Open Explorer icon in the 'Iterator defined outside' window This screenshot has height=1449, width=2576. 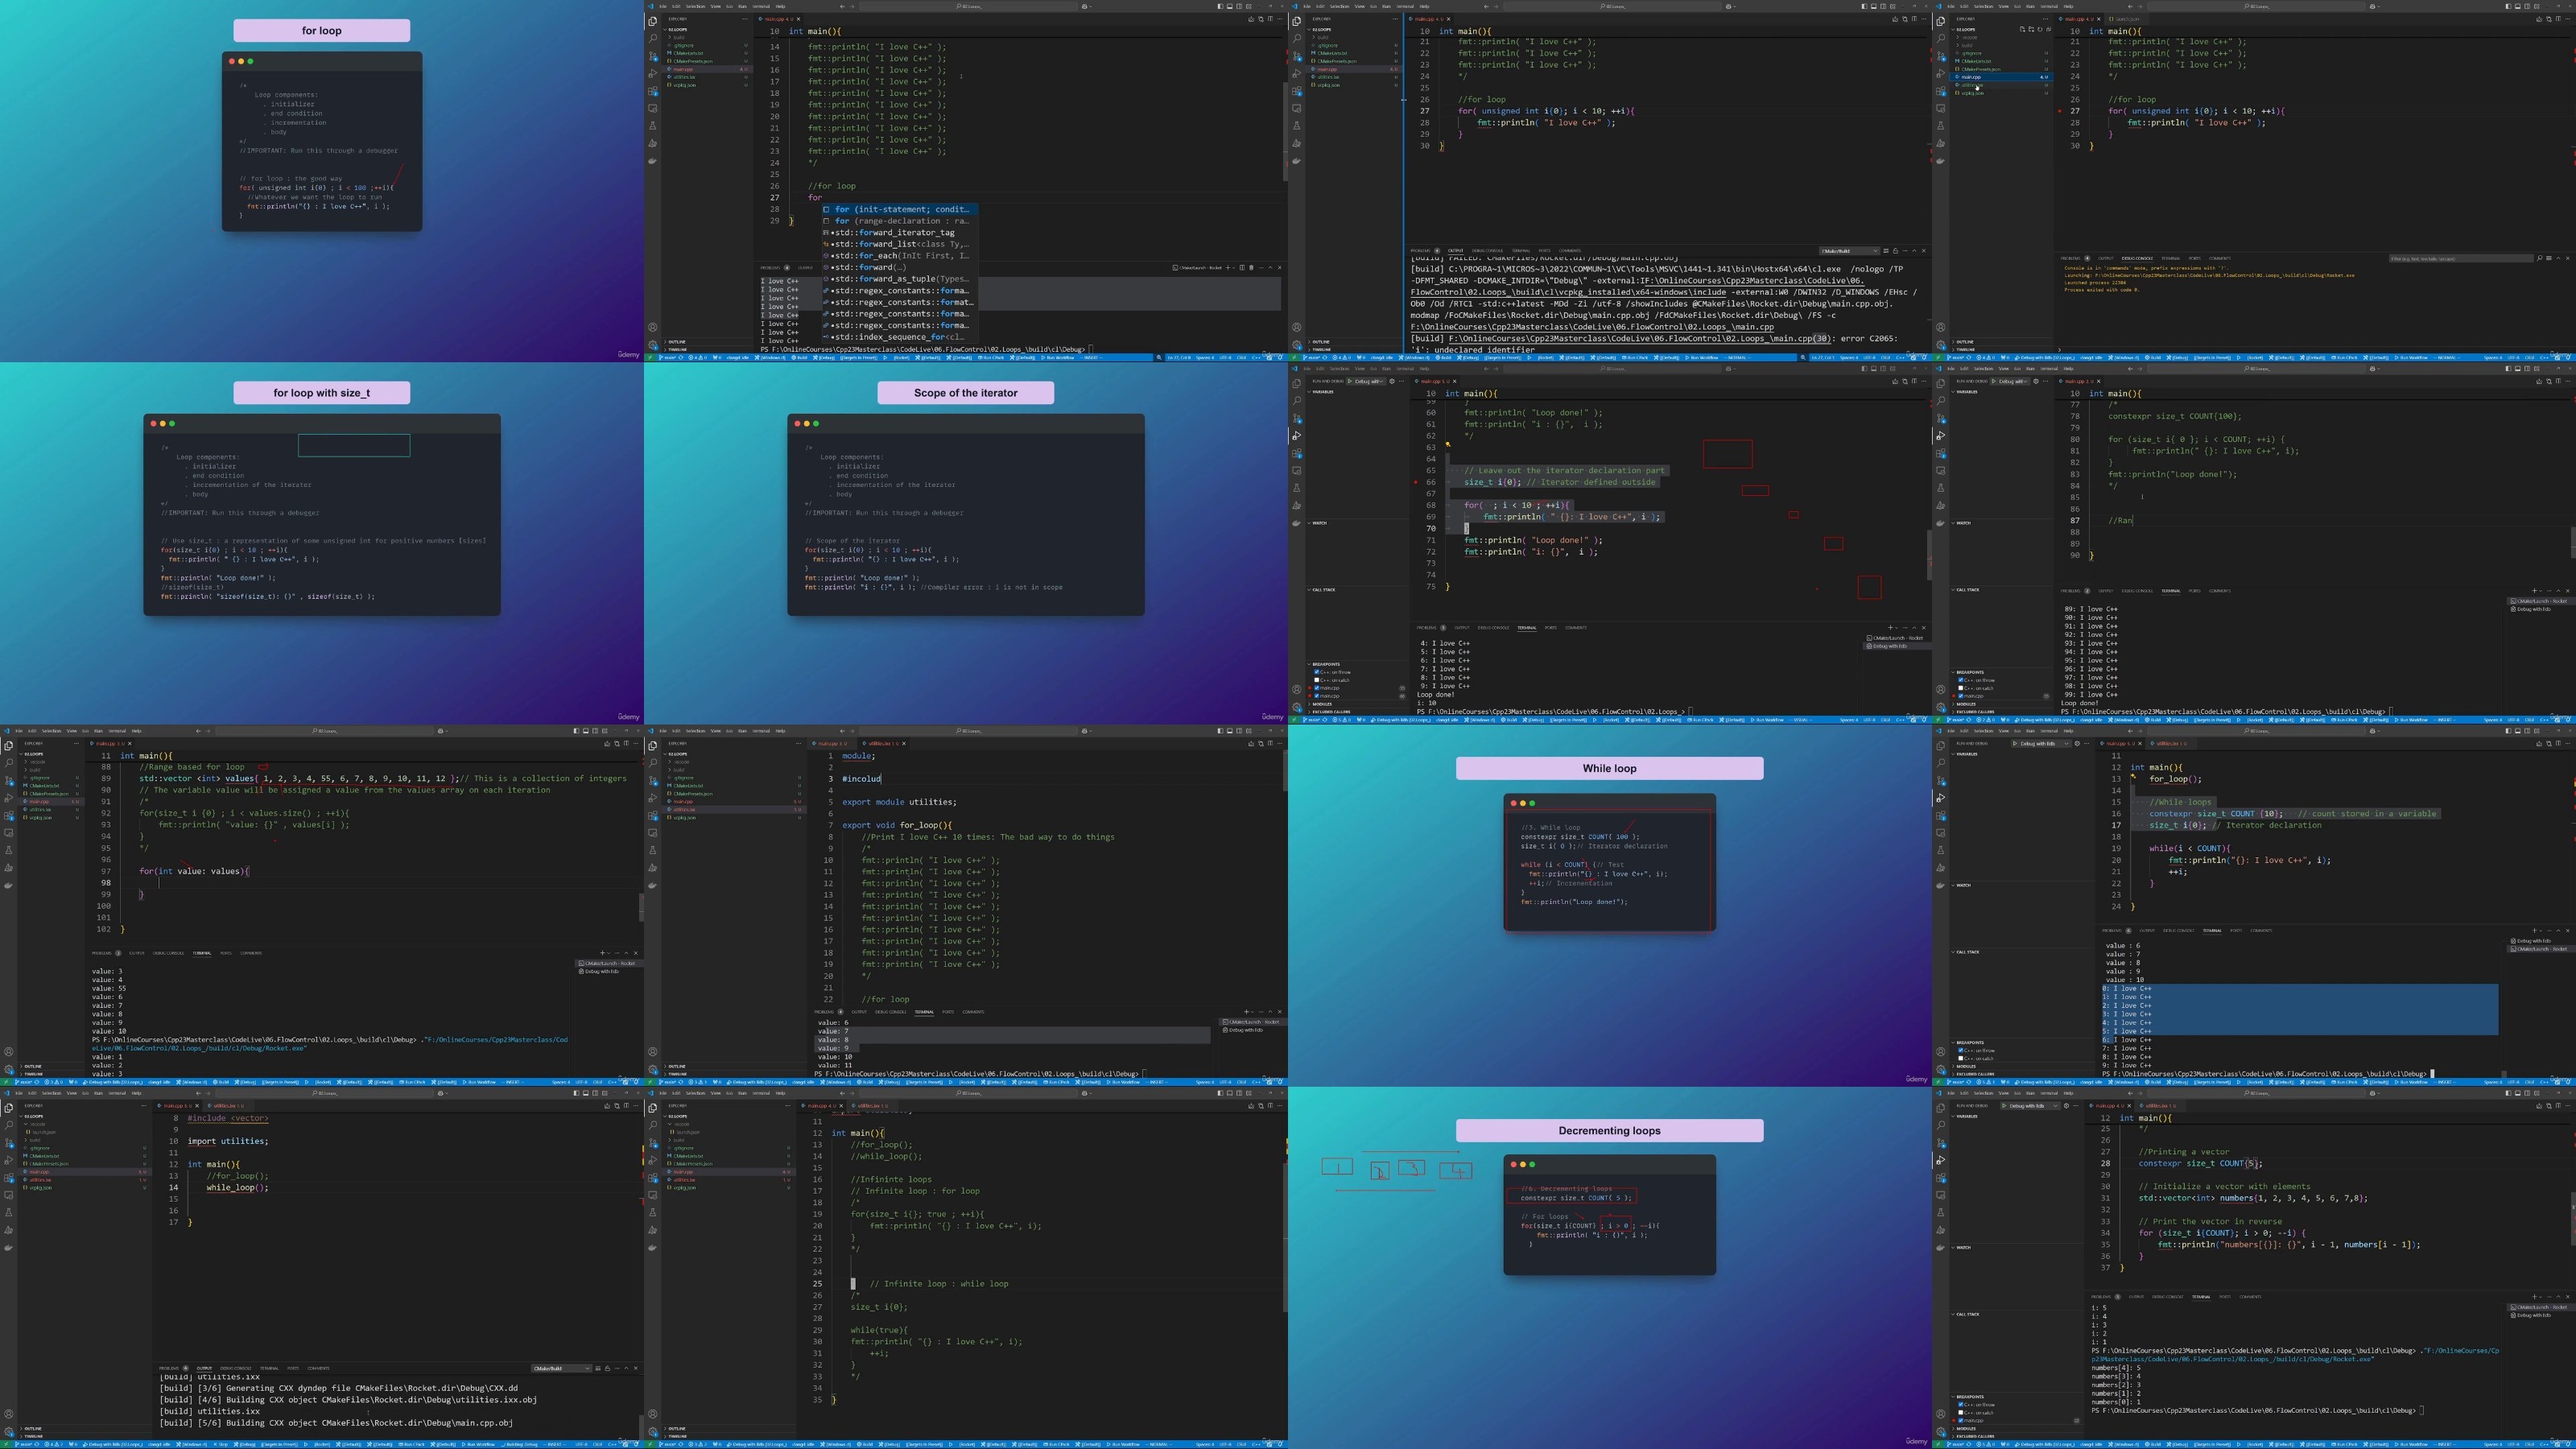pyautogui.click(x=1296, y=383)
